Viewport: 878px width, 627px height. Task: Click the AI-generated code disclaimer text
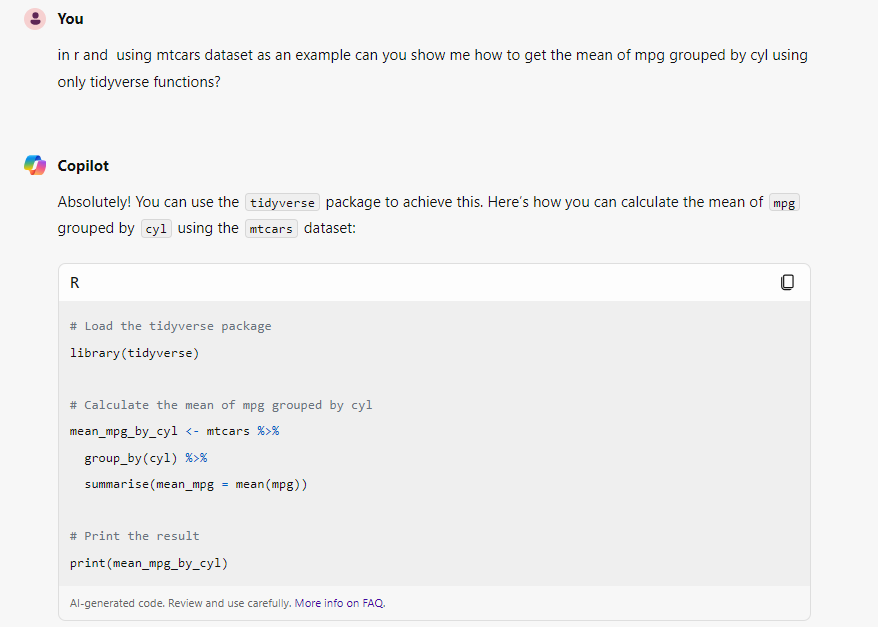pyautogui.click(x=180, y=603)
